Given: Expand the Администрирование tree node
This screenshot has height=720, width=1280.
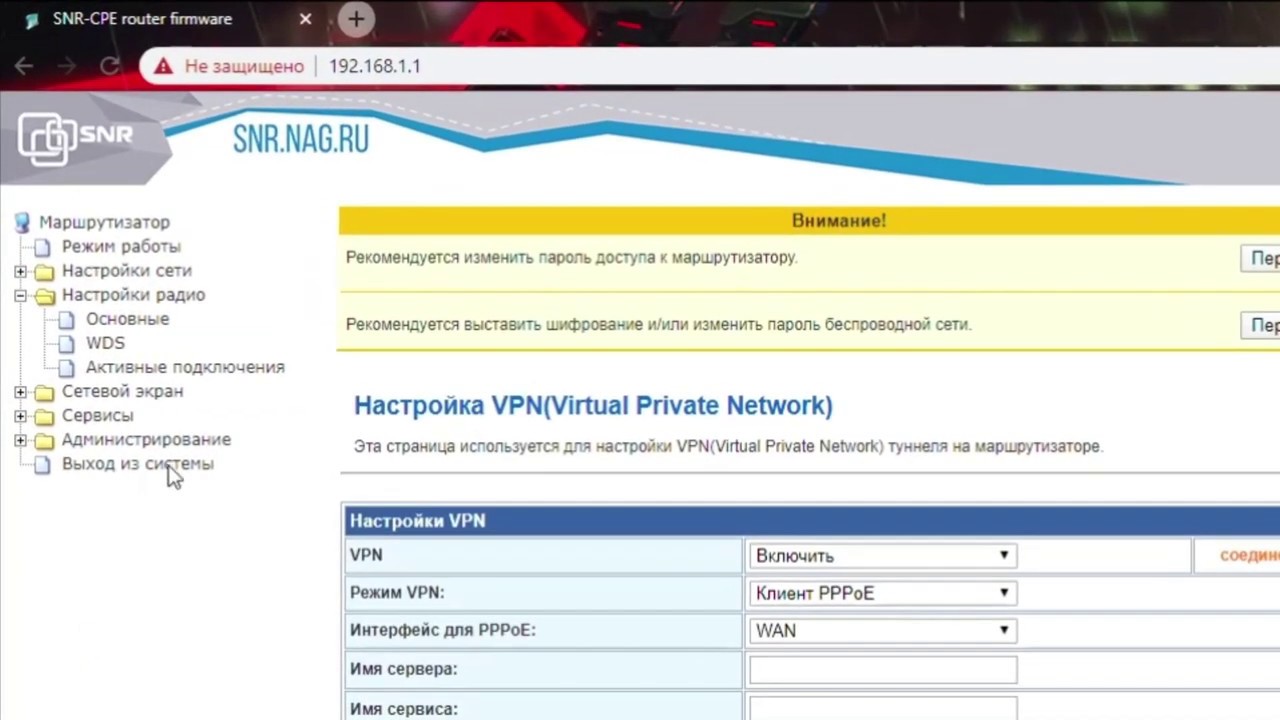Looking at the screenshot, I should pyautogui.click(x=20, y=440).
